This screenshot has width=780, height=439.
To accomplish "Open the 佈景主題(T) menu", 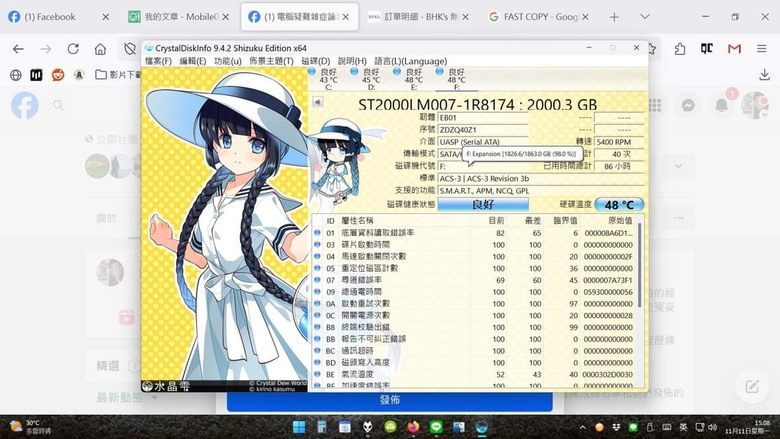I will 271,61.
